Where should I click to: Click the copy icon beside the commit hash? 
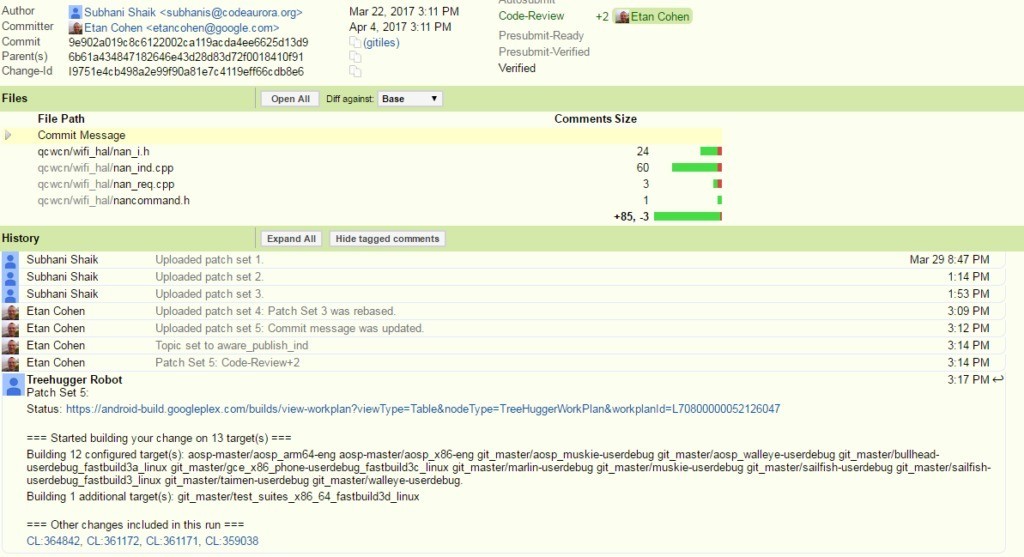coord(354,43)
